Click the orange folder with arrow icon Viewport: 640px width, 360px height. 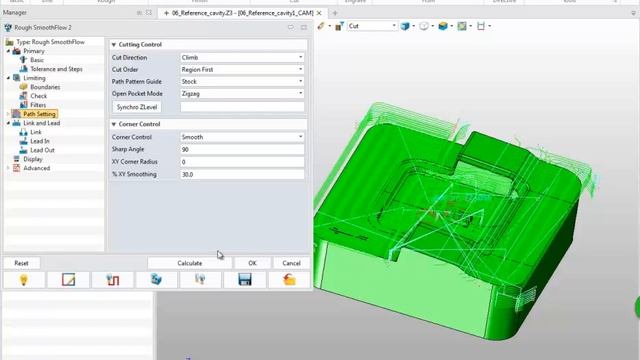pos(289,280)
